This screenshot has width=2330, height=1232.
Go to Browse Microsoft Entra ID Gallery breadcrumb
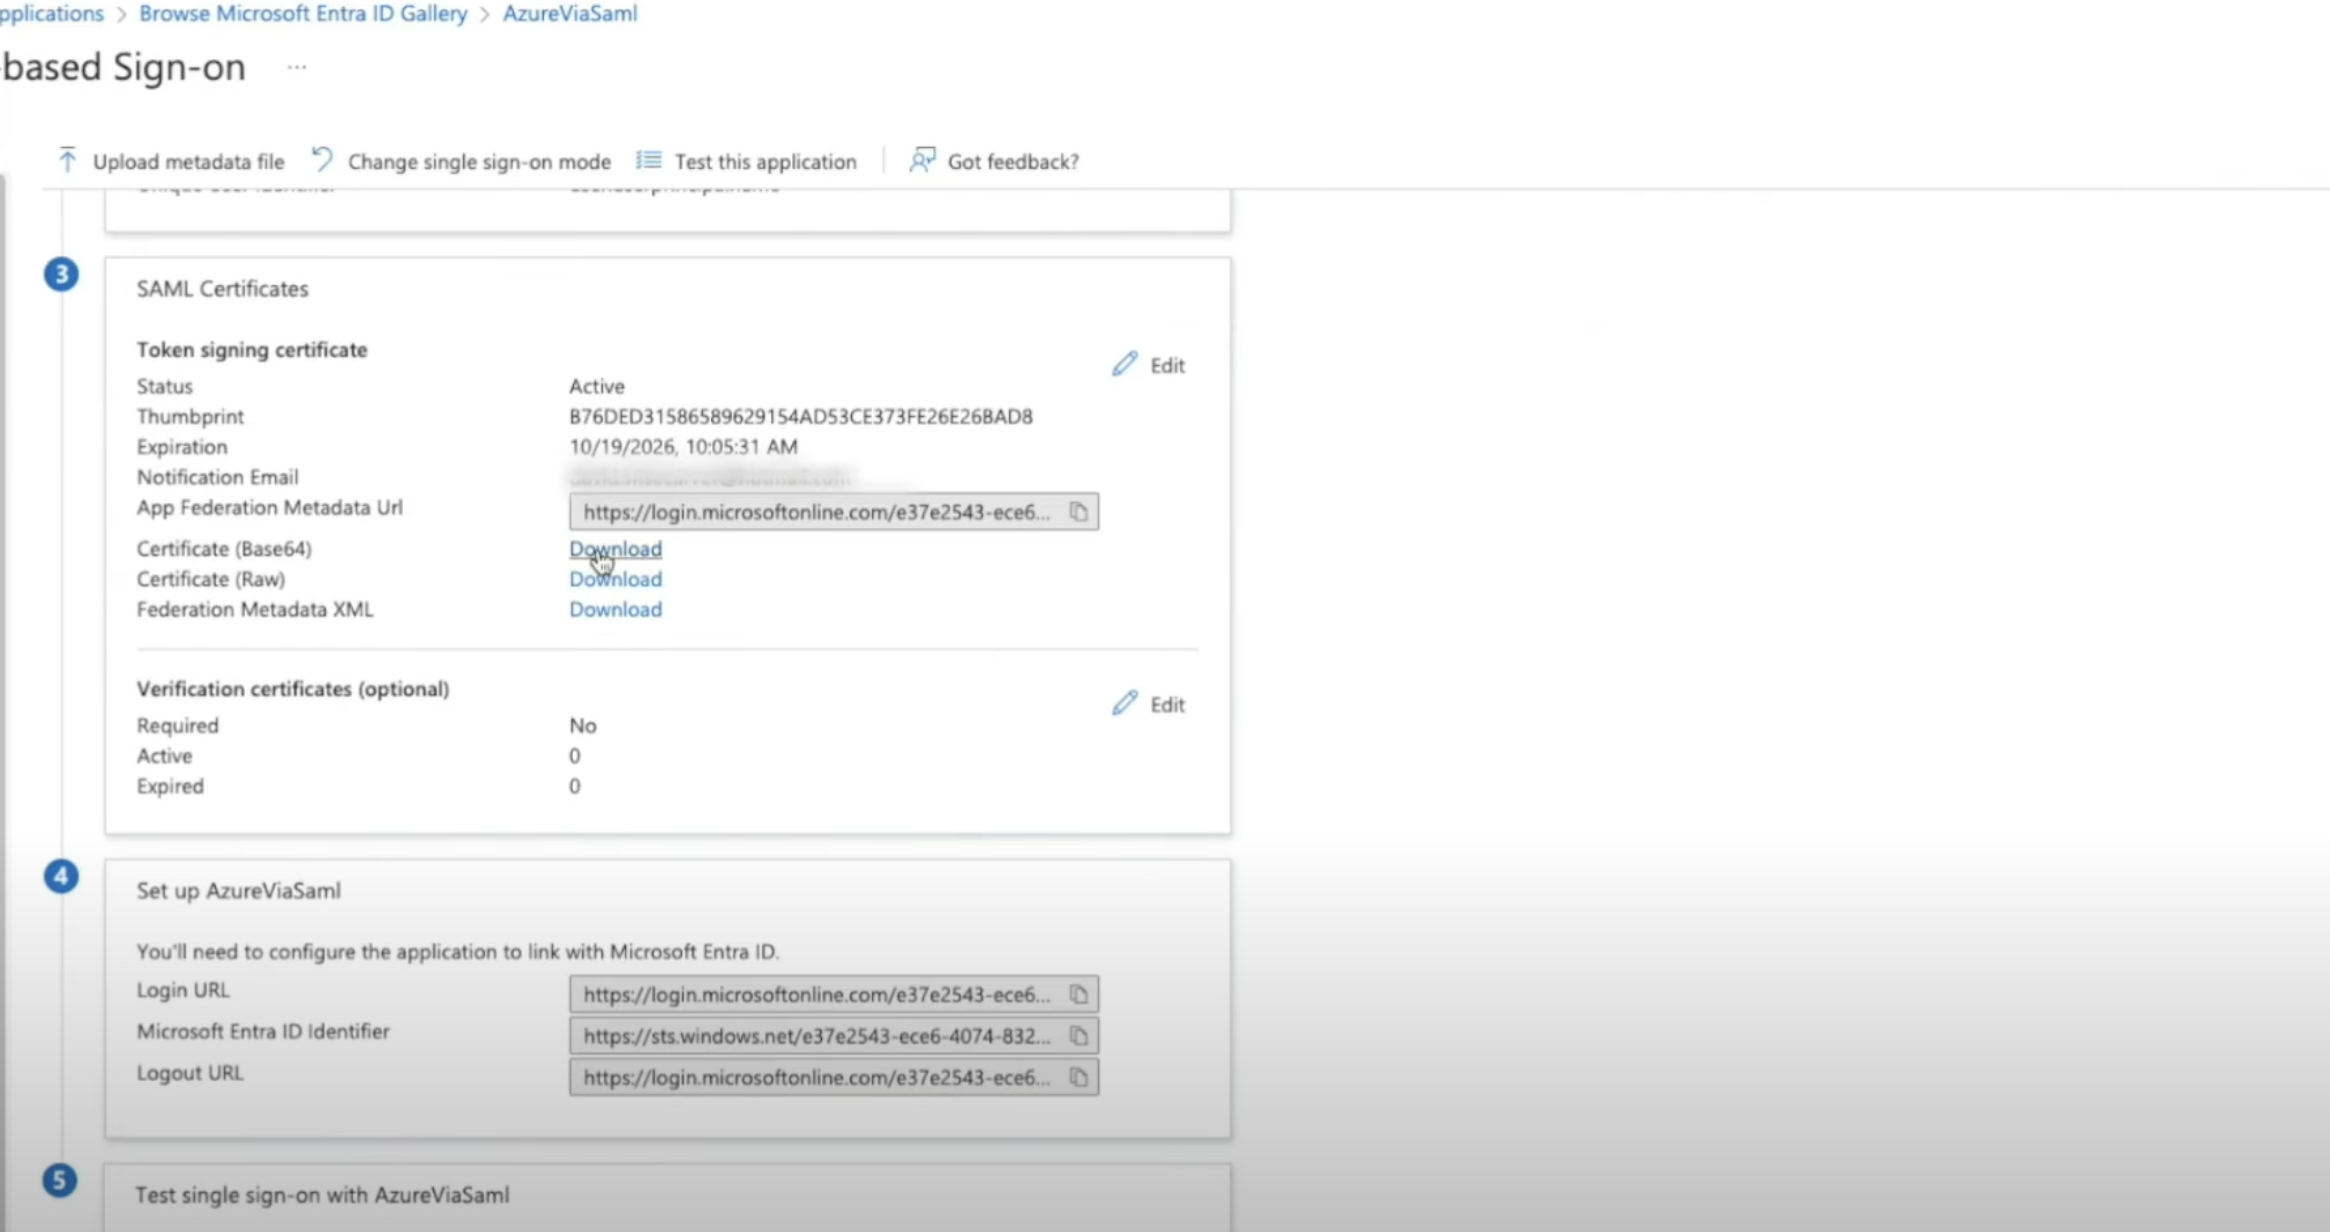pyautogui.click(x=303, y=14)
